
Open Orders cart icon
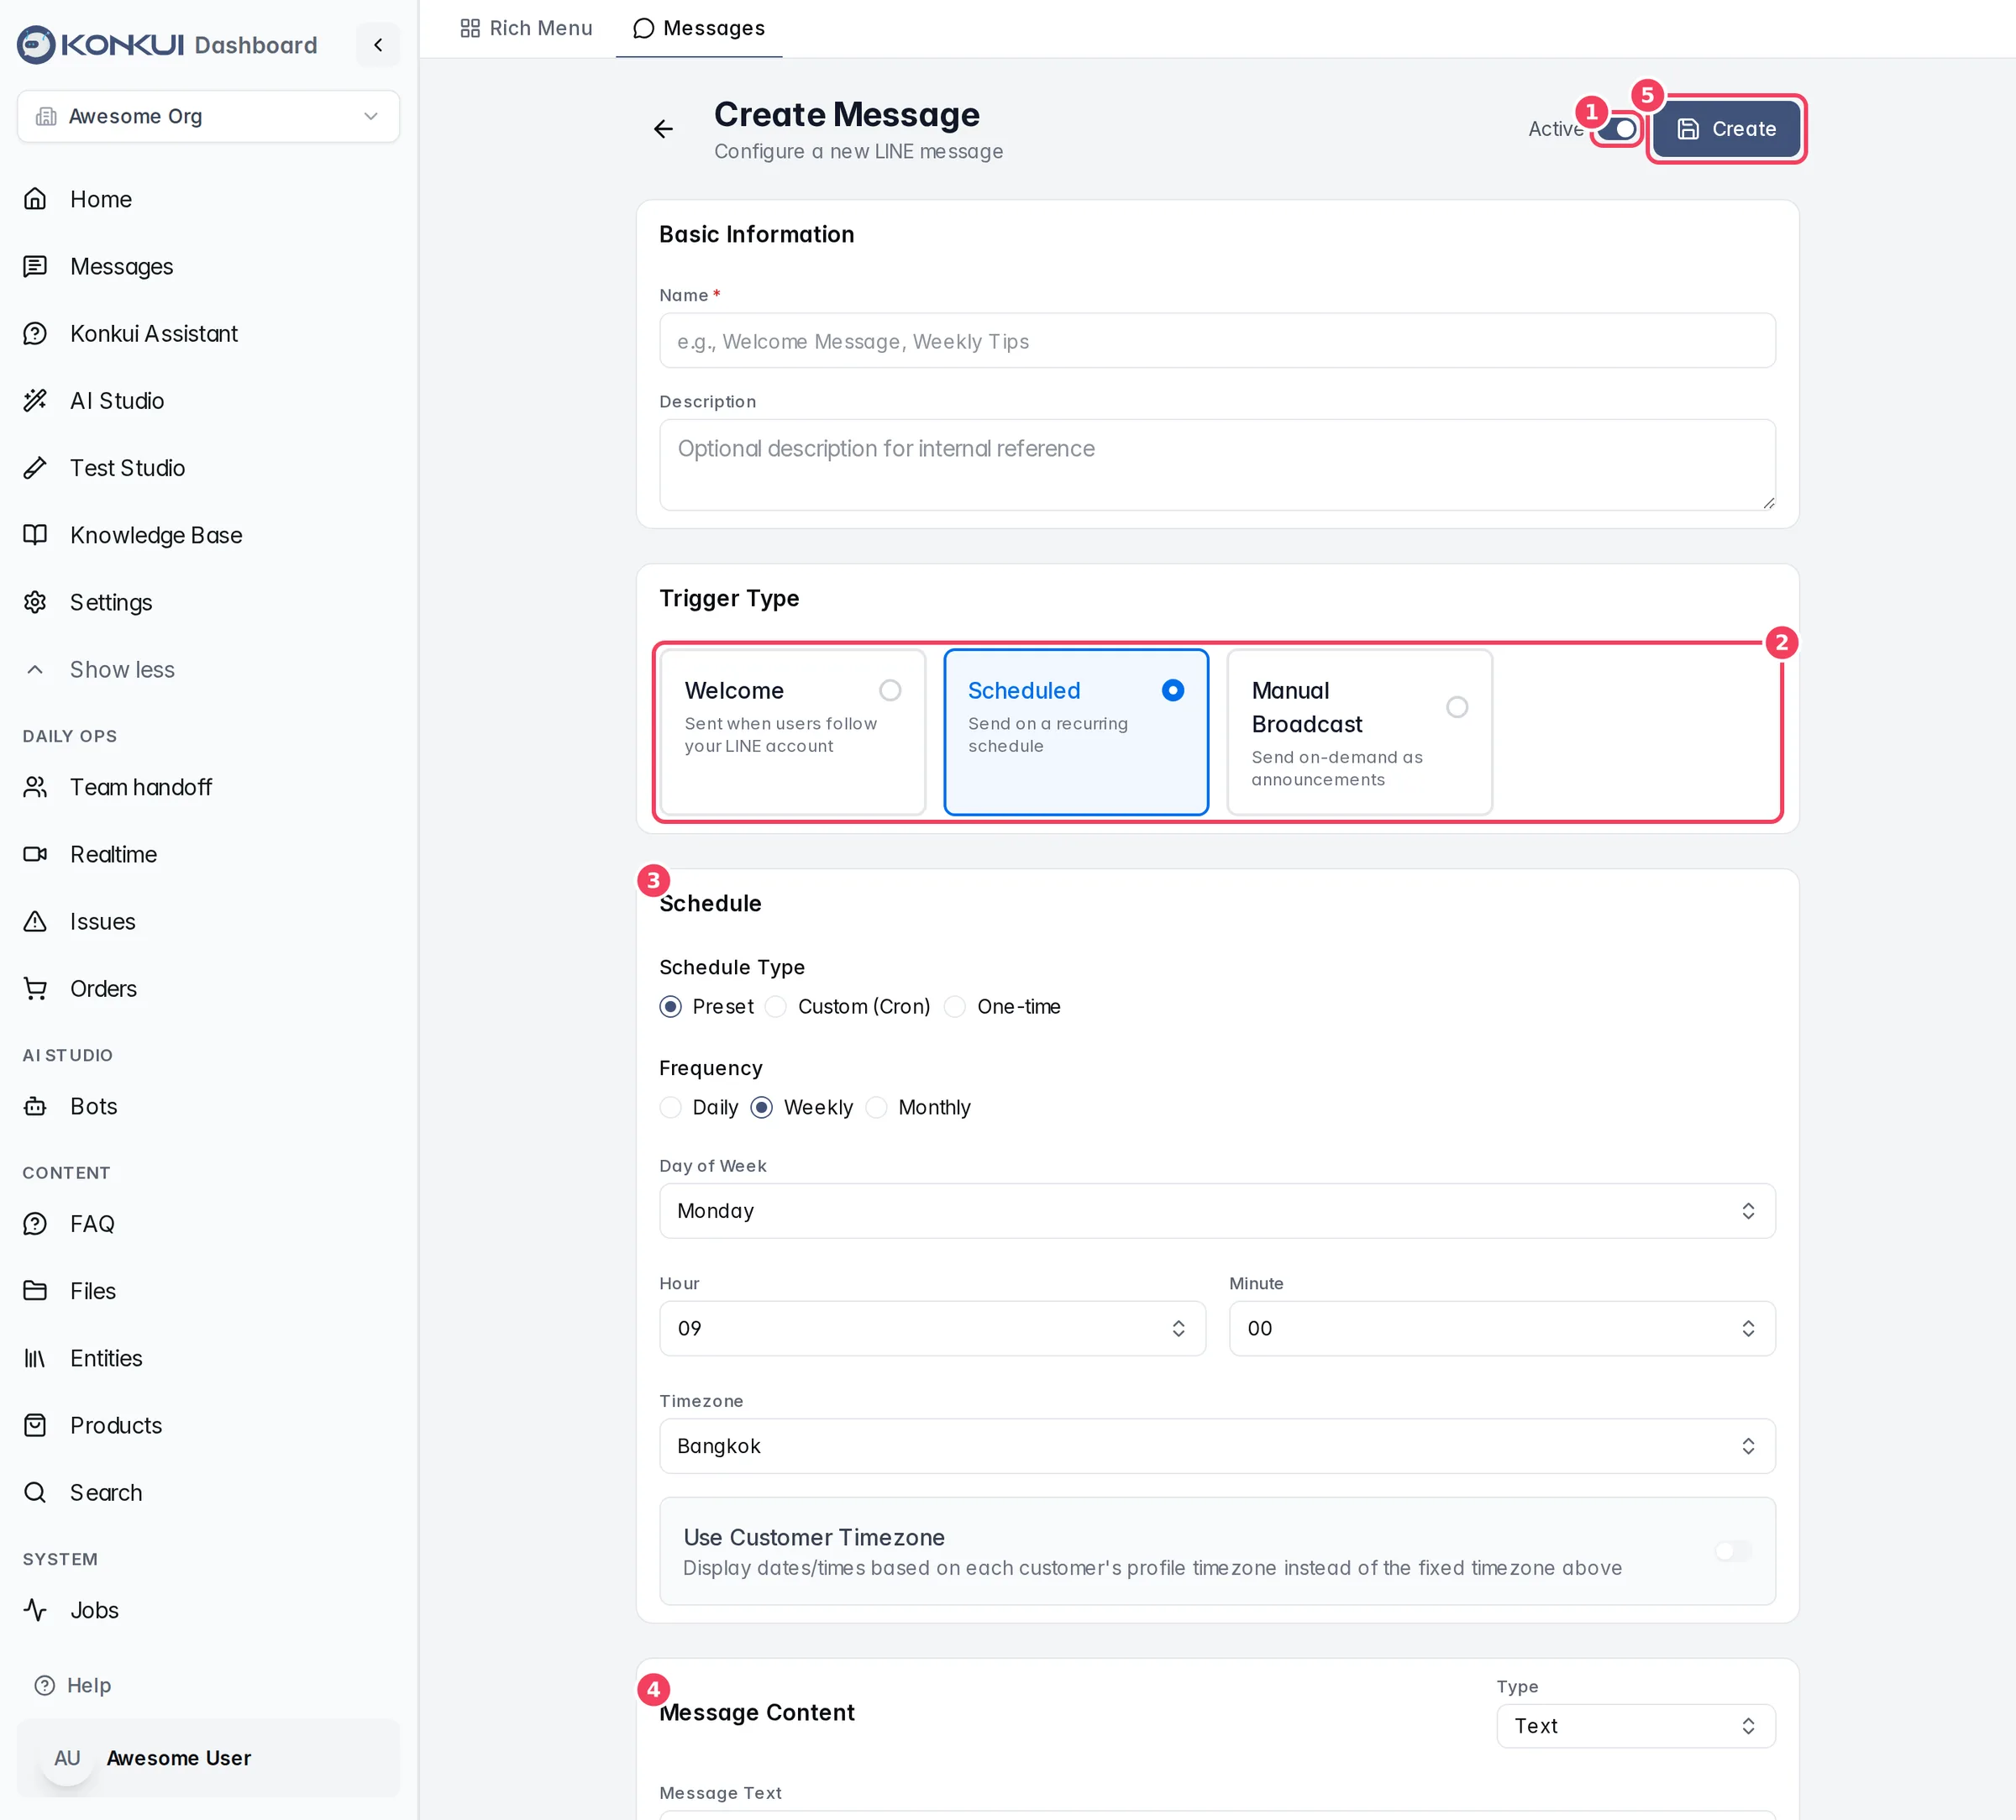(x=35, y=988)
